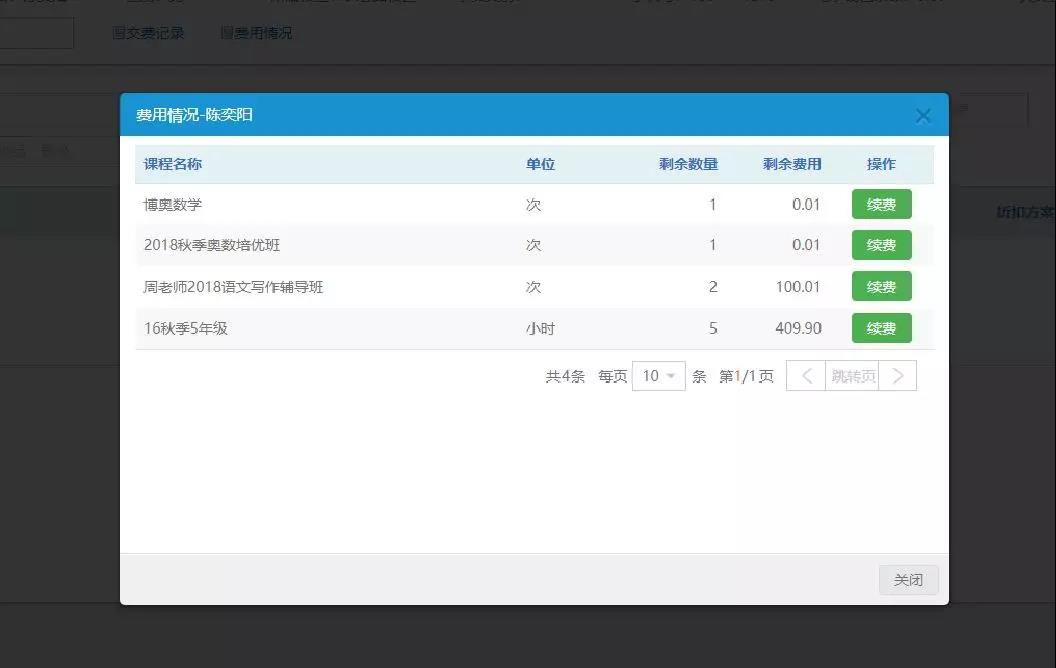
Task: Click the 课程名称 column header
Action: coord(173,164)
